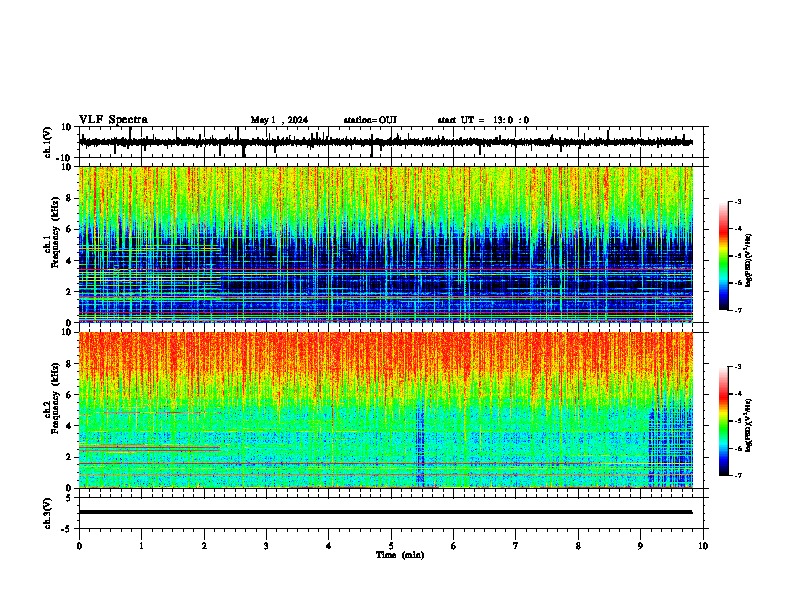Viewport: 792px width, 612px height.
Task: Click the ch.1 spectrogram color scale bar
Action: coord(723,256)
